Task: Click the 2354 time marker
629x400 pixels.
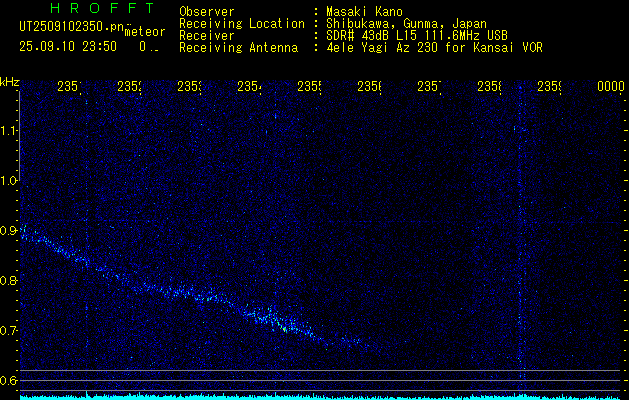Action: coord(250,86)
